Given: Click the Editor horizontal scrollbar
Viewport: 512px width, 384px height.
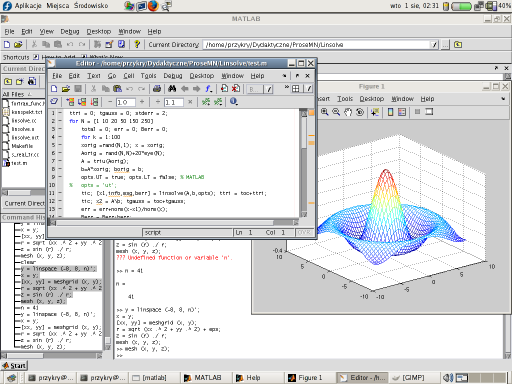Looking at the screenshot, I should point(175,223).
